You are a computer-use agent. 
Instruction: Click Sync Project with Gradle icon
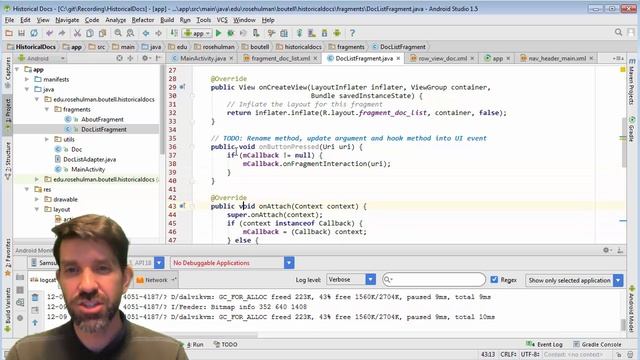point(300,33)
